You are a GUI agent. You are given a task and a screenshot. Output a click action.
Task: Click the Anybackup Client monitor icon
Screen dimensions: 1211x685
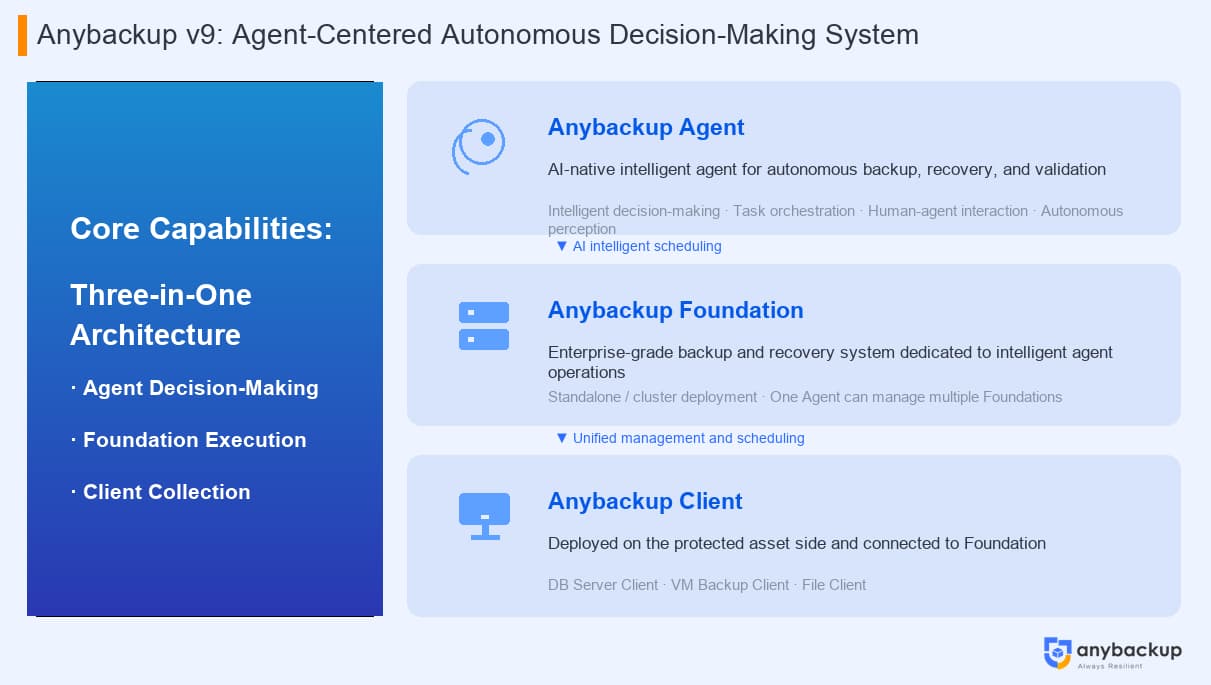[484, 516]
